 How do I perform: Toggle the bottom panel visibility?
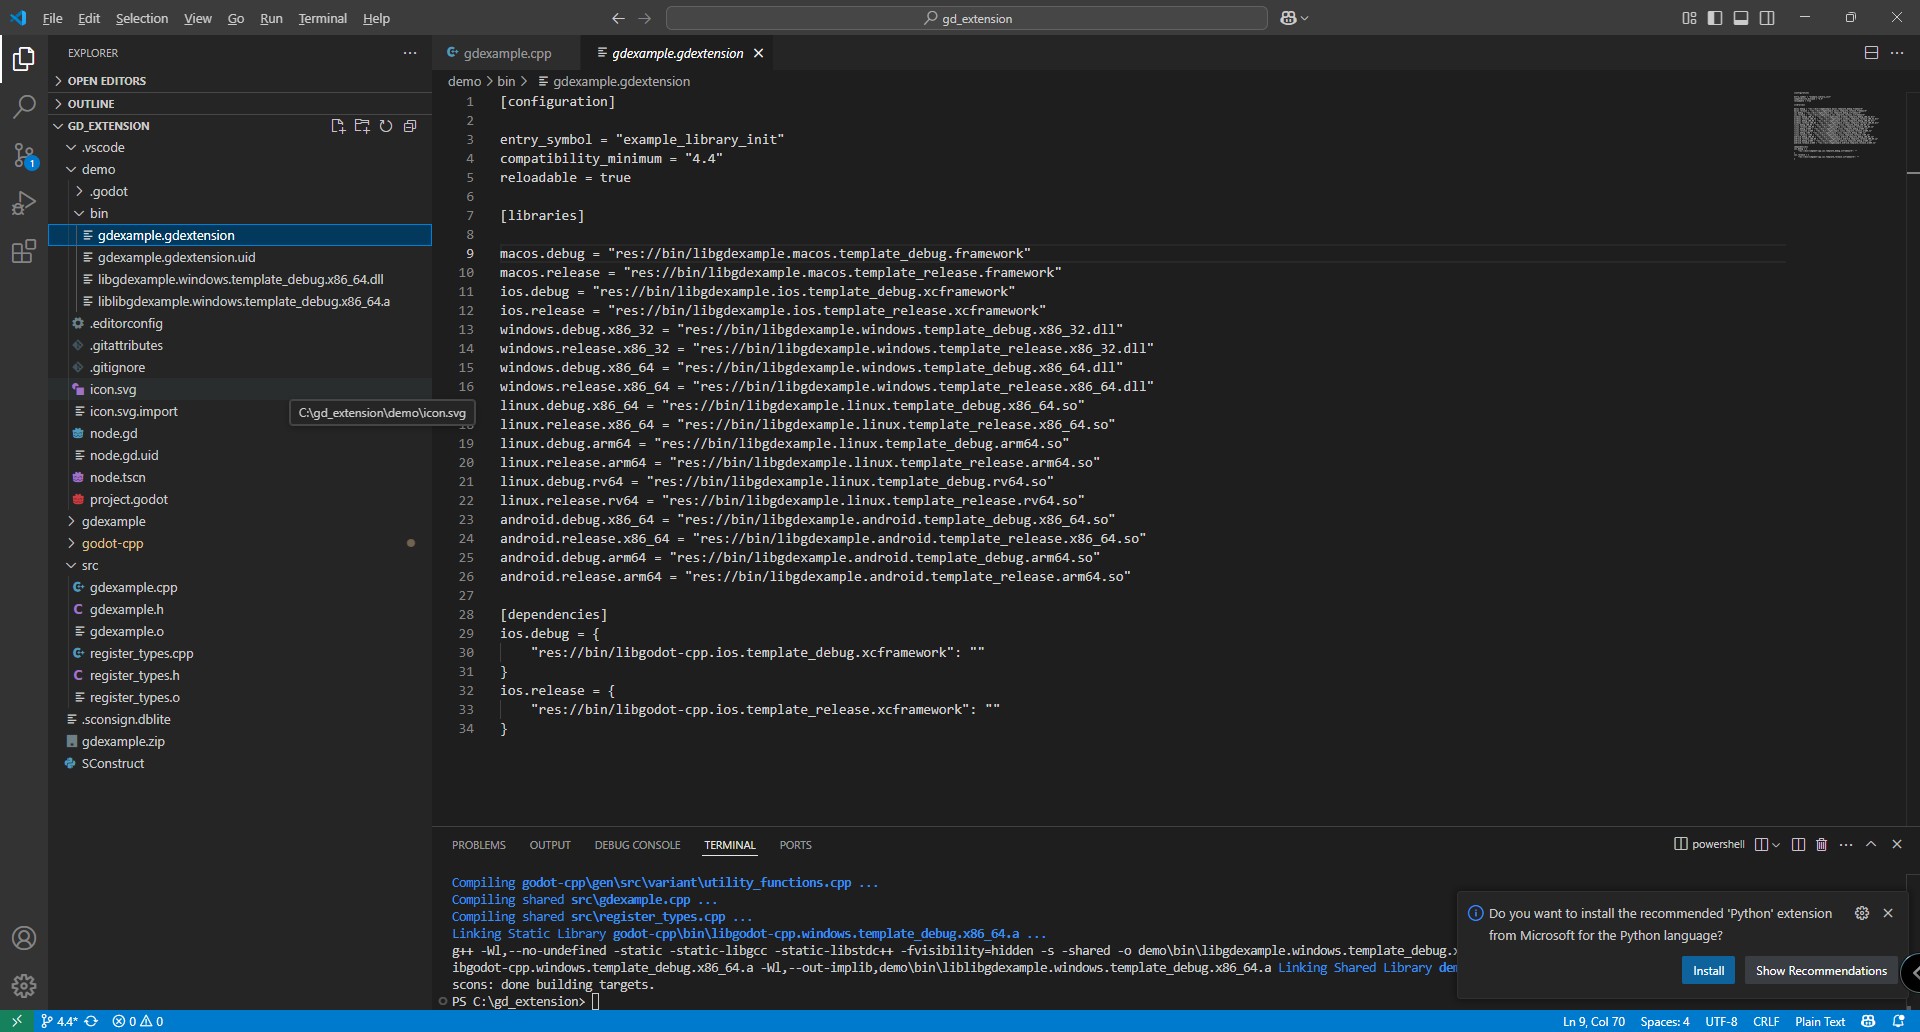point(1741,18)
